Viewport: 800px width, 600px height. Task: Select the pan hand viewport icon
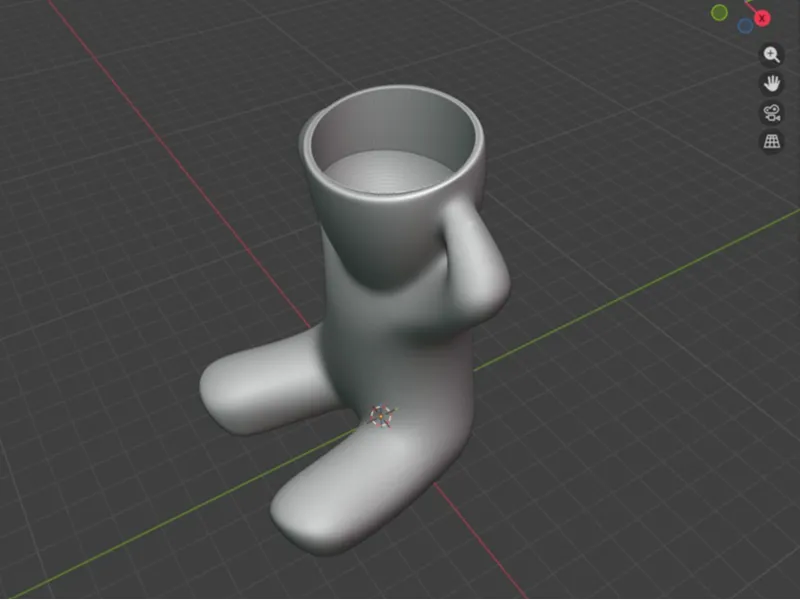tap(771, 84)
